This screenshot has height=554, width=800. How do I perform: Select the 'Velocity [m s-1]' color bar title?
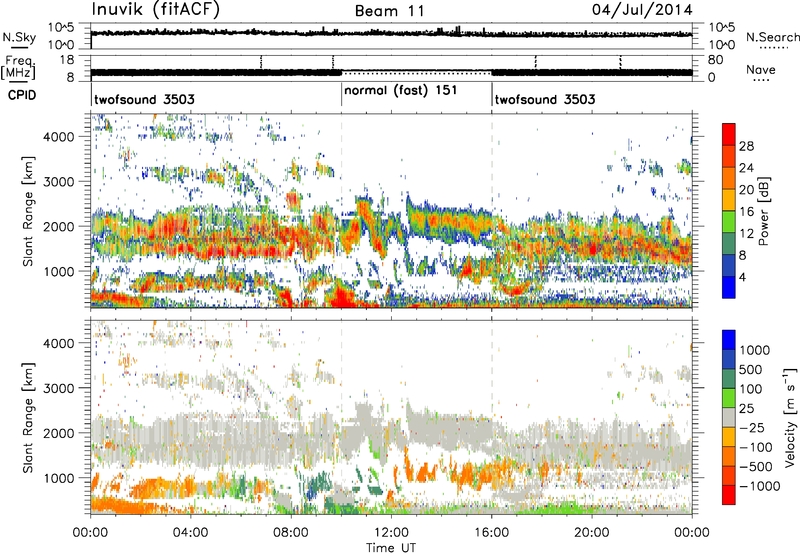coord(790,417)
